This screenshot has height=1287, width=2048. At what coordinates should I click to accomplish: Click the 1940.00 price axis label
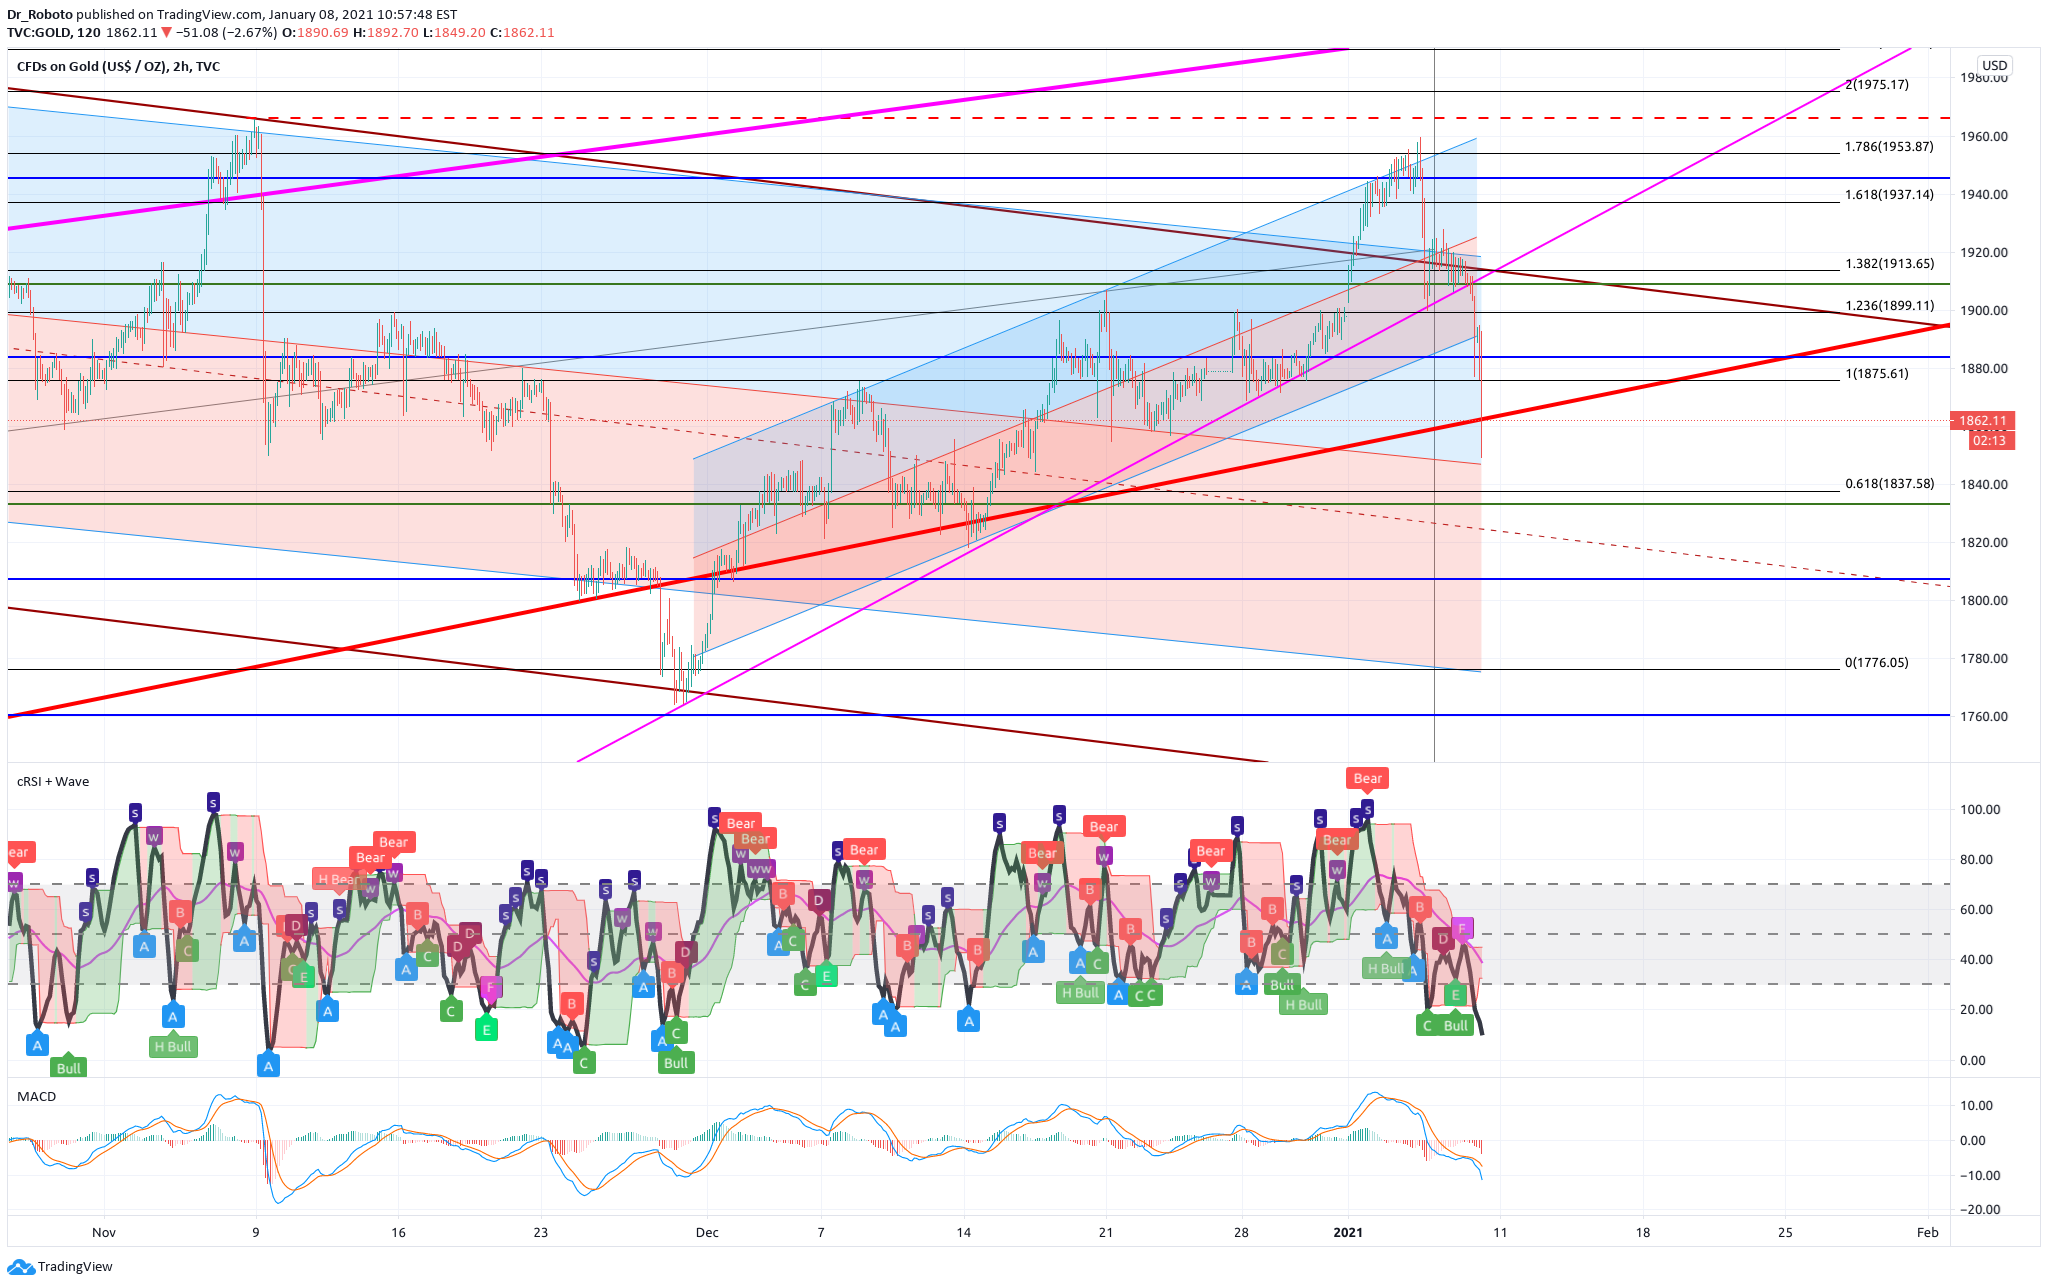click(x=1984, y=195)
